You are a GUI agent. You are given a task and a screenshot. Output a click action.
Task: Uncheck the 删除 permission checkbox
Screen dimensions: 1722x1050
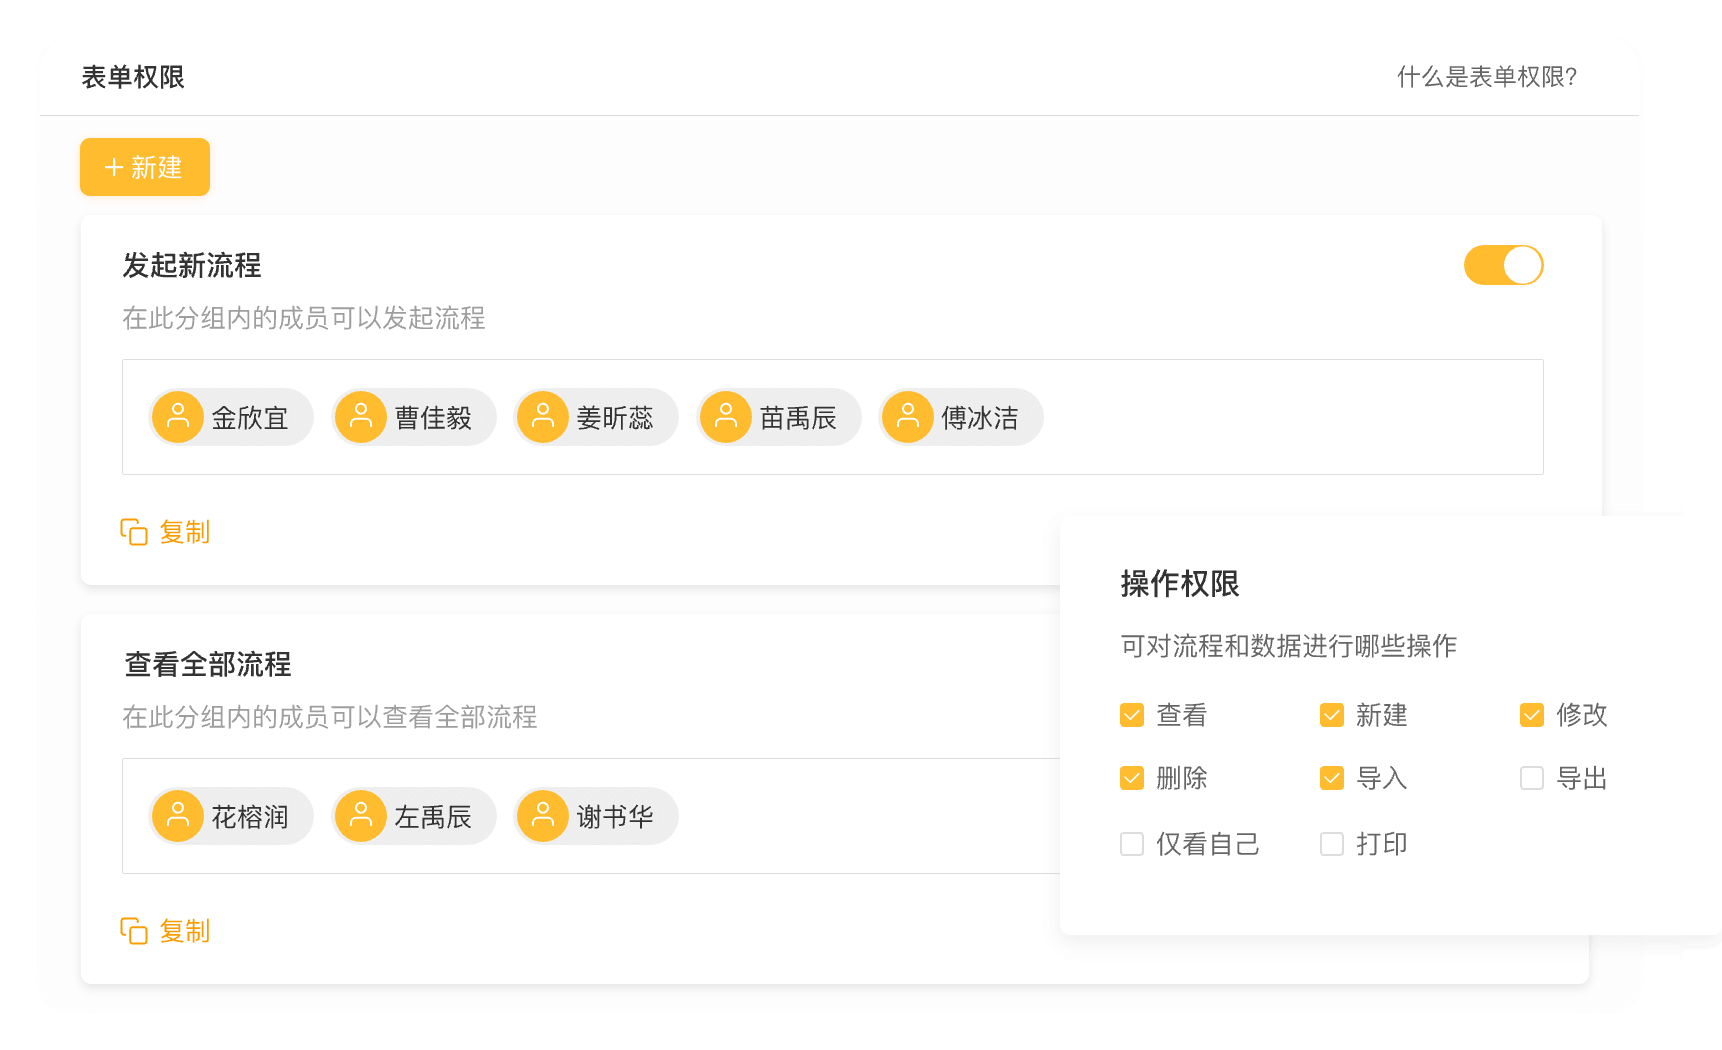[1132, 778]
